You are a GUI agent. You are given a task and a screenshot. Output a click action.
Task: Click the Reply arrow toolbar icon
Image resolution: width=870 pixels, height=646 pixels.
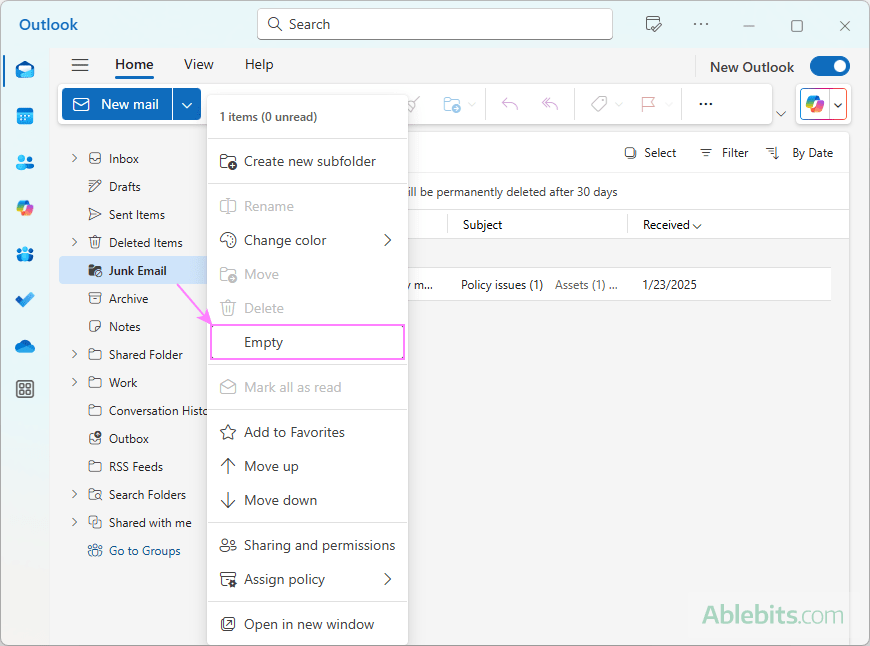[510, 104]
